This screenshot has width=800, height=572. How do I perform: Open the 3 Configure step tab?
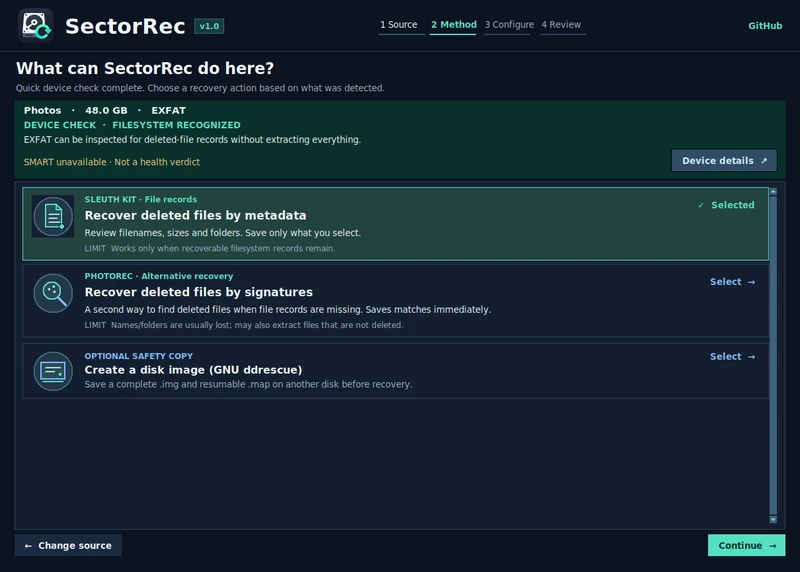509,26
